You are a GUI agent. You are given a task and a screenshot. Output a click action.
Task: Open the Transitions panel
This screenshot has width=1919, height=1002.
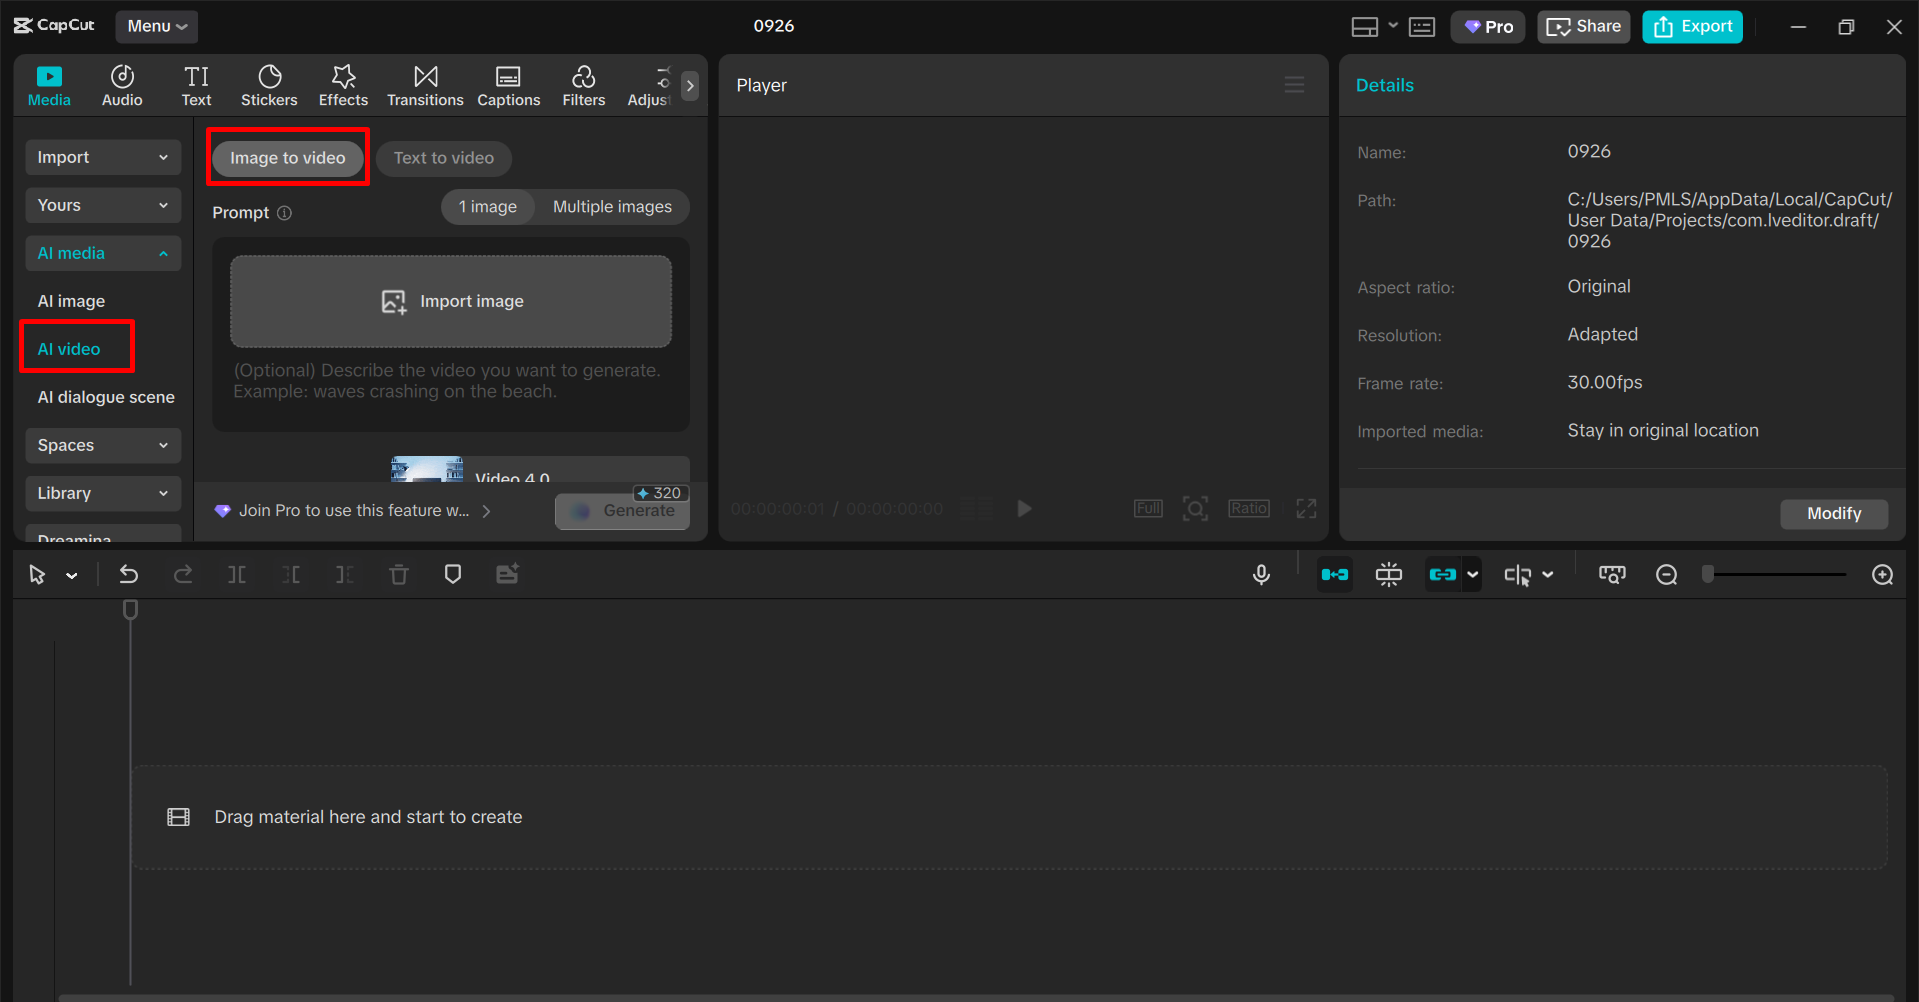425,85
